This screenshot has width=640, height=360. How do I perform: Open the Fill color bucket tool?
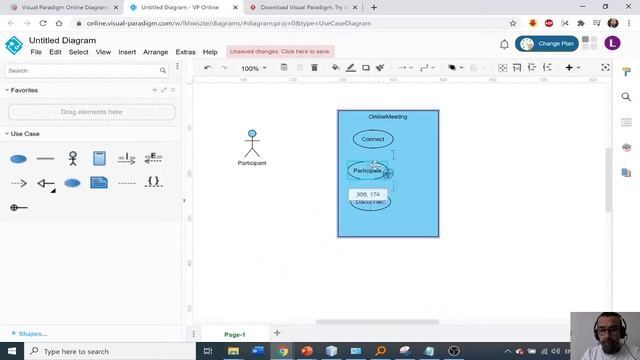pos(335,68)
